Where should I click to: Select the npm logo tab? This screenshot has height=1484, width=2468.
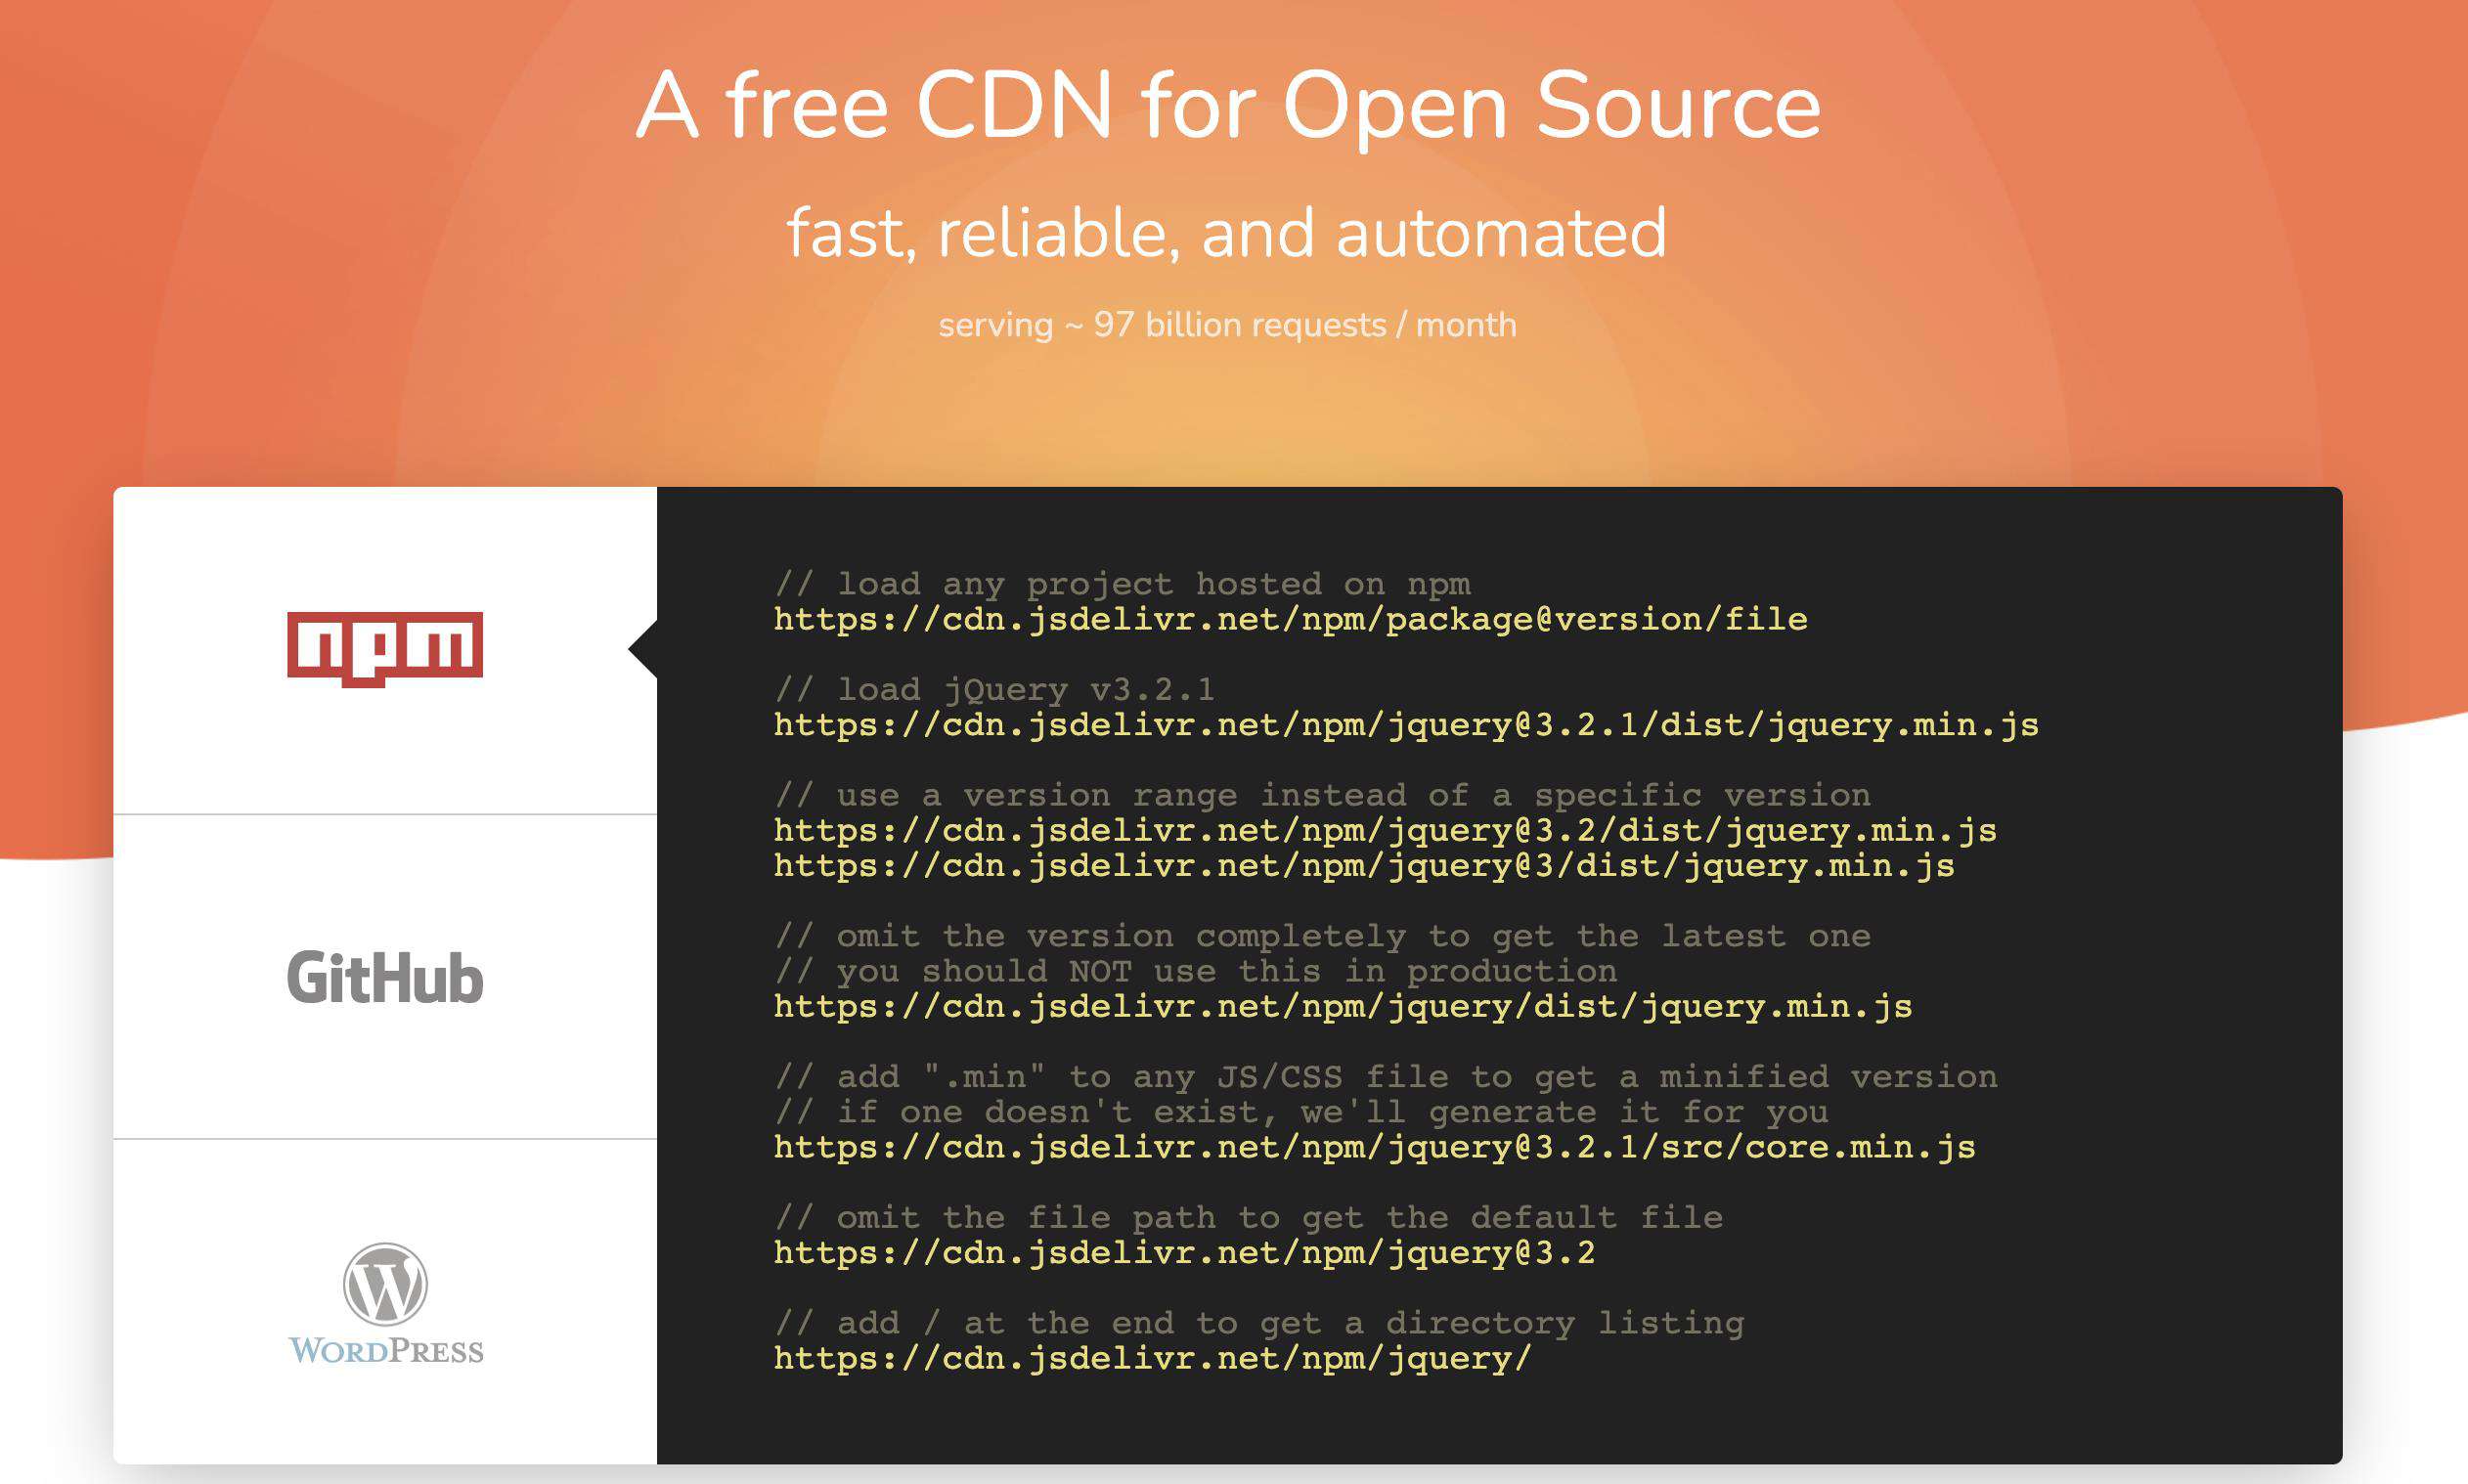pyautogui.click(x=385, y=650)
